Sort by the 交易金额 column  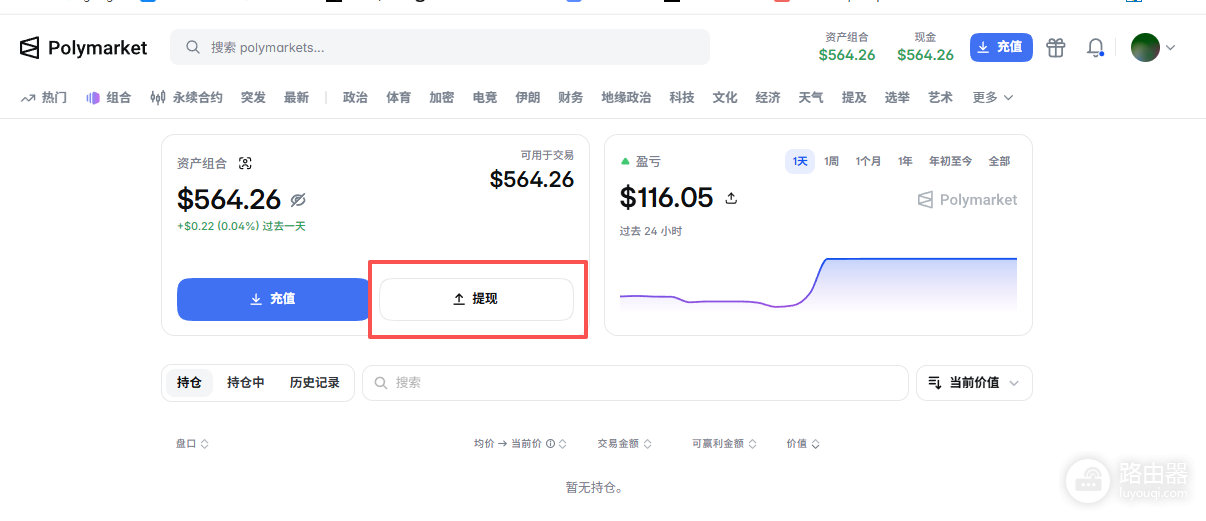pyautogui.click(x=625, y=444)
